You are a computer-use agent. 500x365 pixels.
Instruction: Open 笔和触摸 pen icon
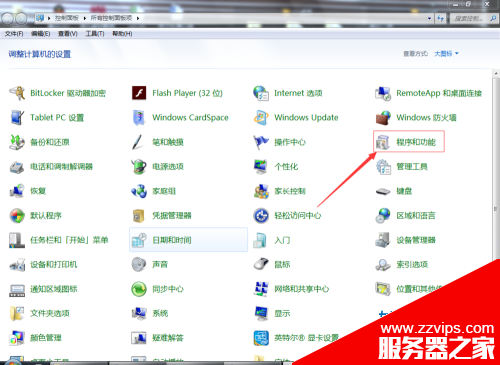pyautogui.click(x=138, y=142)
